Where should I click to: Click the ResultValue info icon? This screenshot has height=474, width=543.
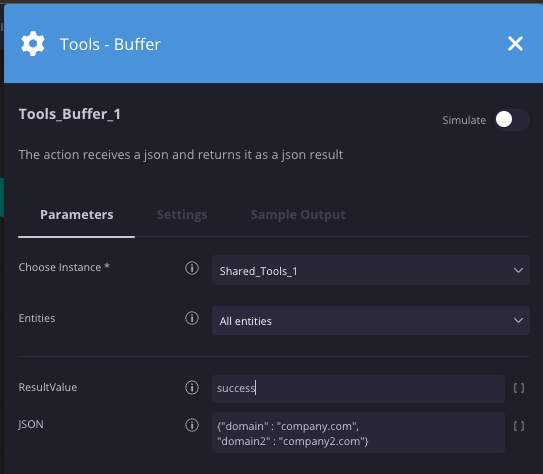pyautogui.click(x=192, y=387)
